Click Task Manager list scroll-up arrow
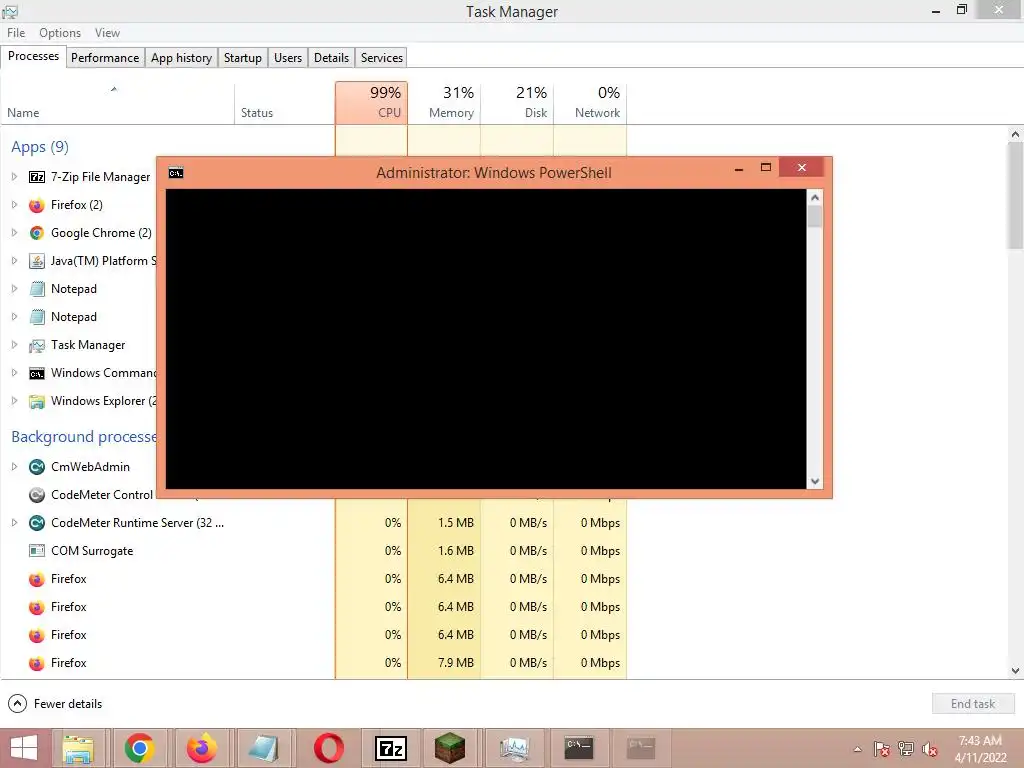The image size is (1024, 768). pos(1015,135)
